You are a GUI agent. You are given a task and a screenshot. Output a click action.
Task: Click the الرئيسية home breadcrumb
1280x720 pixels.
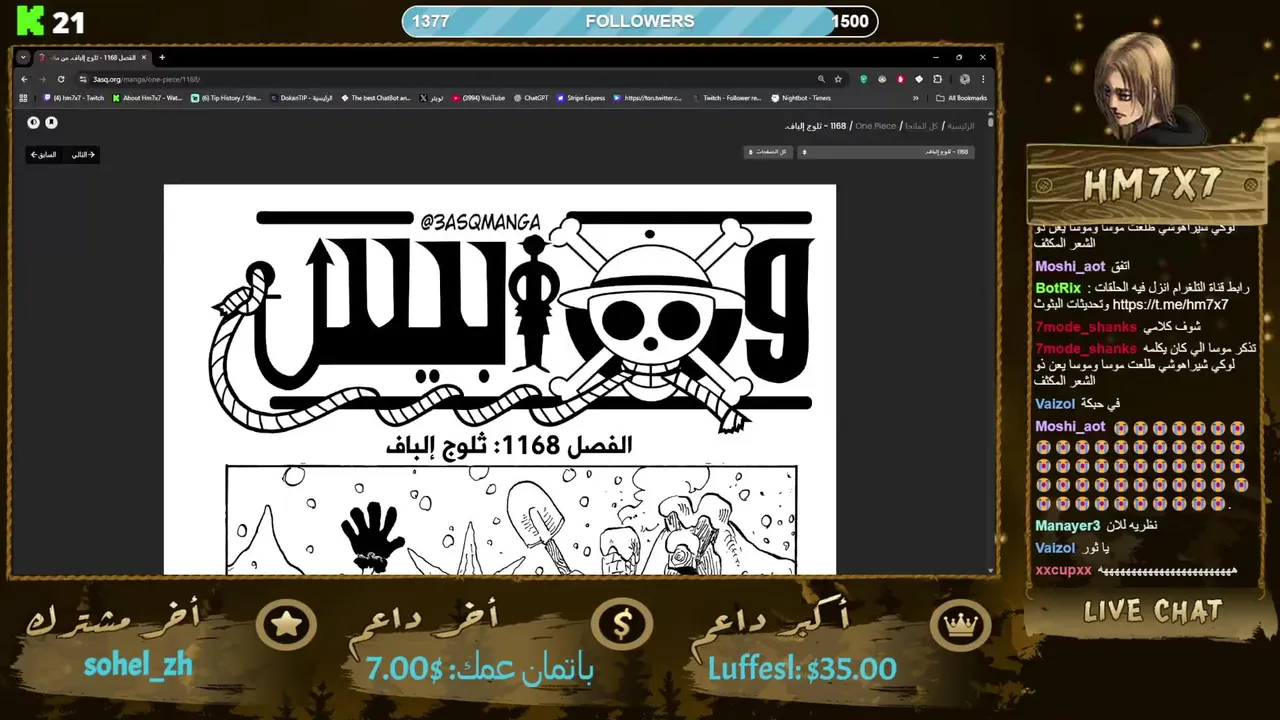pos(961,126)
